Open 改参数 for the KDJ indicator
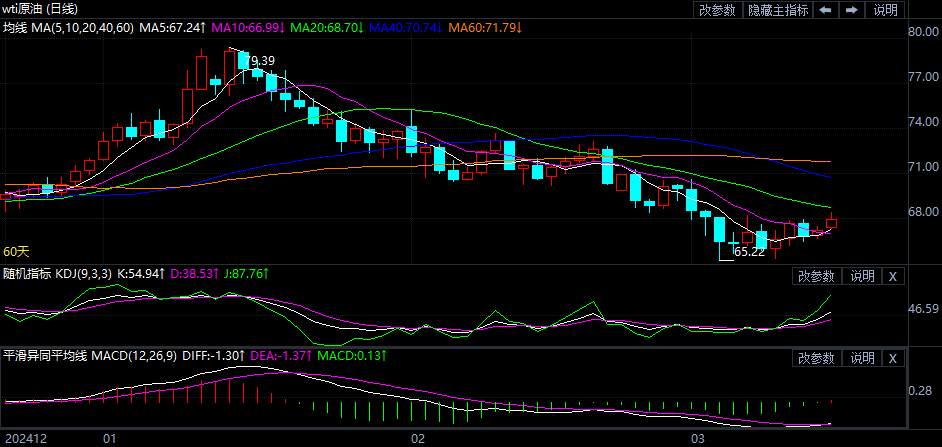The width and height of the screenshot is (942, 447). [x=817, y=276]
